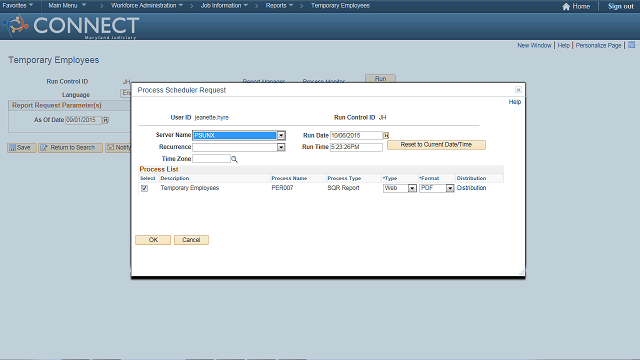640x360 pixels.
Task: Expand the Server Name dropdown
Action: [x=281, y=136]
